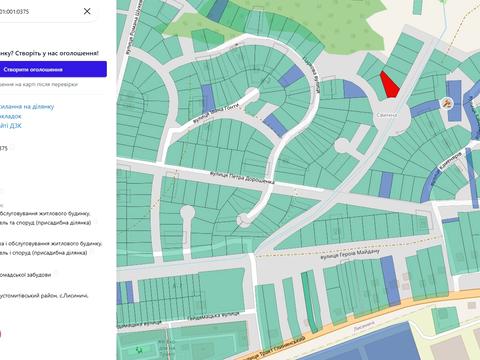This screenshot has width=480, height=360.
Task: Click the 'вулиця Івана Гонти' street label
Action: pos(216,114)
